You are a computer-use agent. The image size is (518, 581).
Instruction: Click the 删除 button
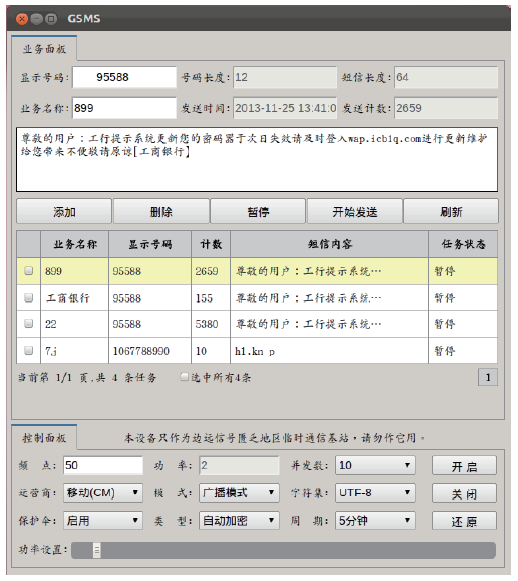(x=161, y=212)
